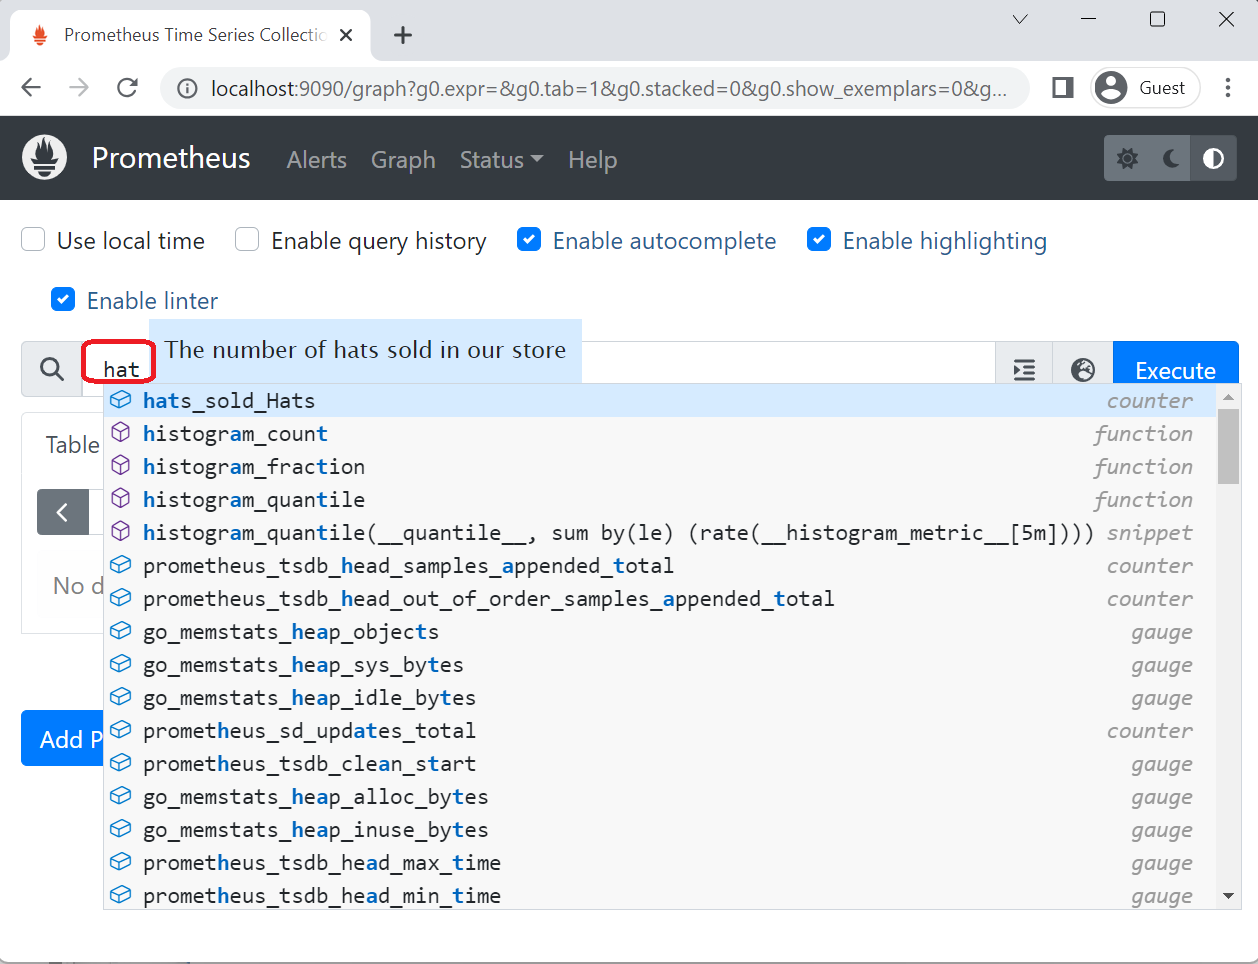Click the format expression icon

click(1024, 370)
